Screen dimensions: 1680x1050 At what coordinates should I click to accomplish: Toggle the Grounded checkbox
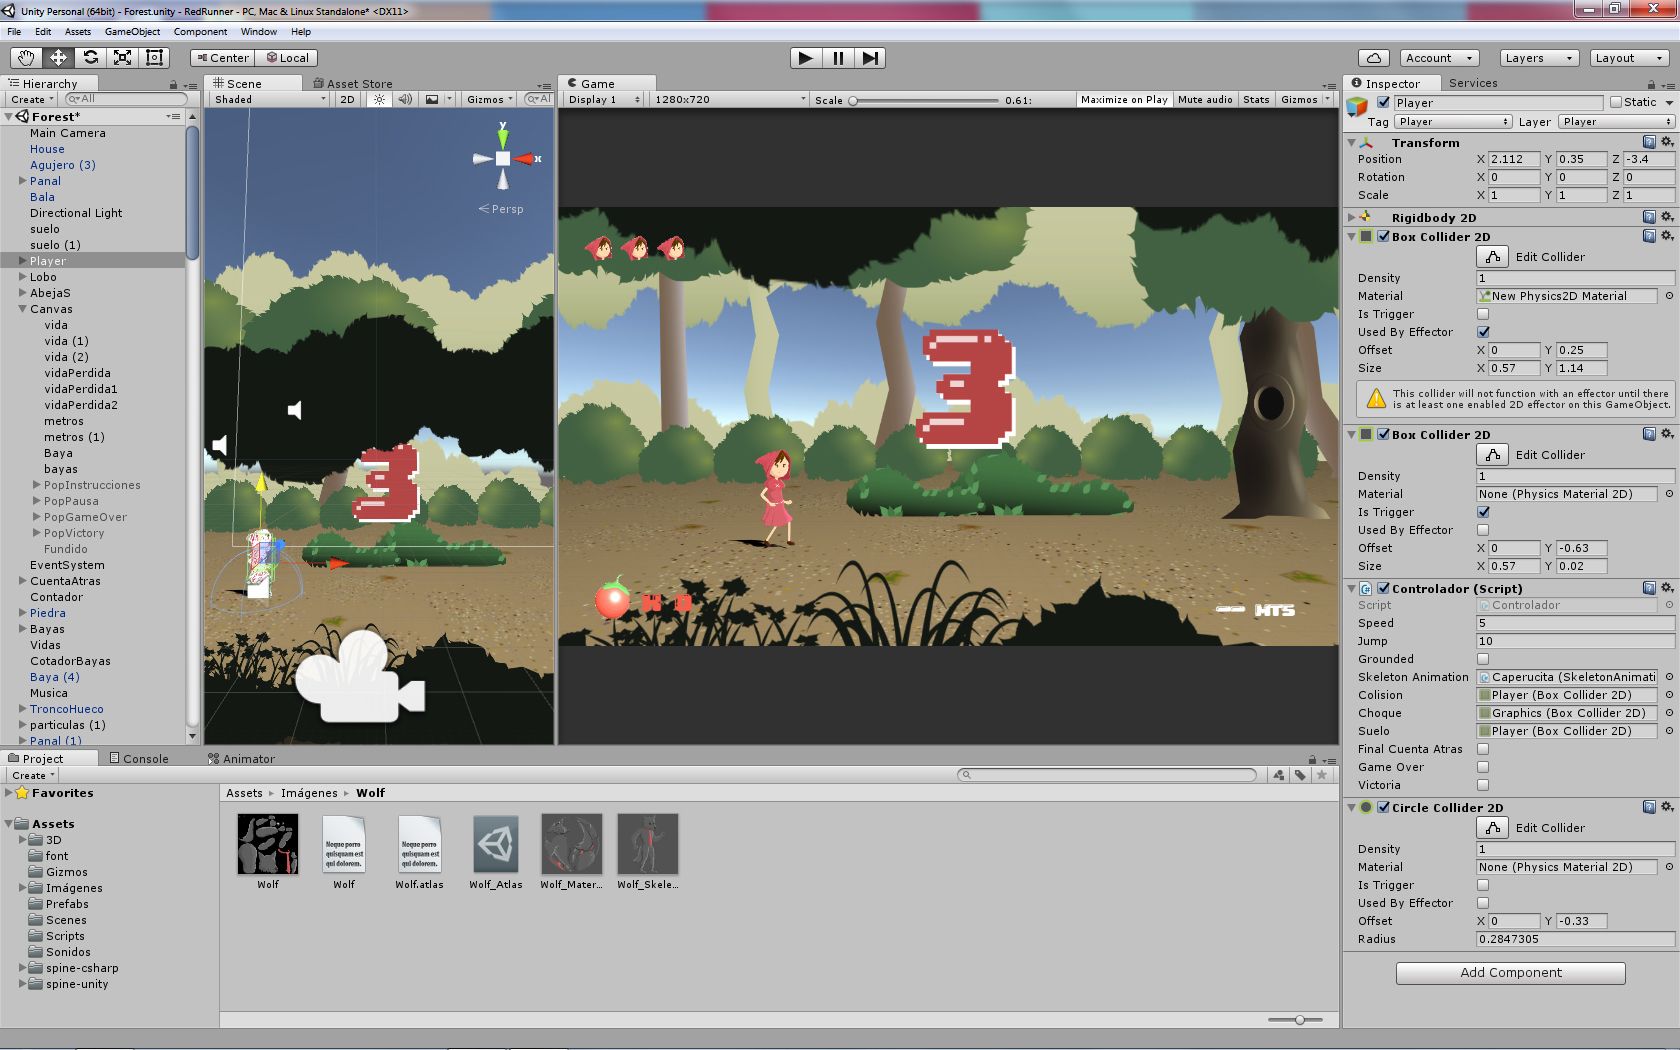tap(1483, 659)
